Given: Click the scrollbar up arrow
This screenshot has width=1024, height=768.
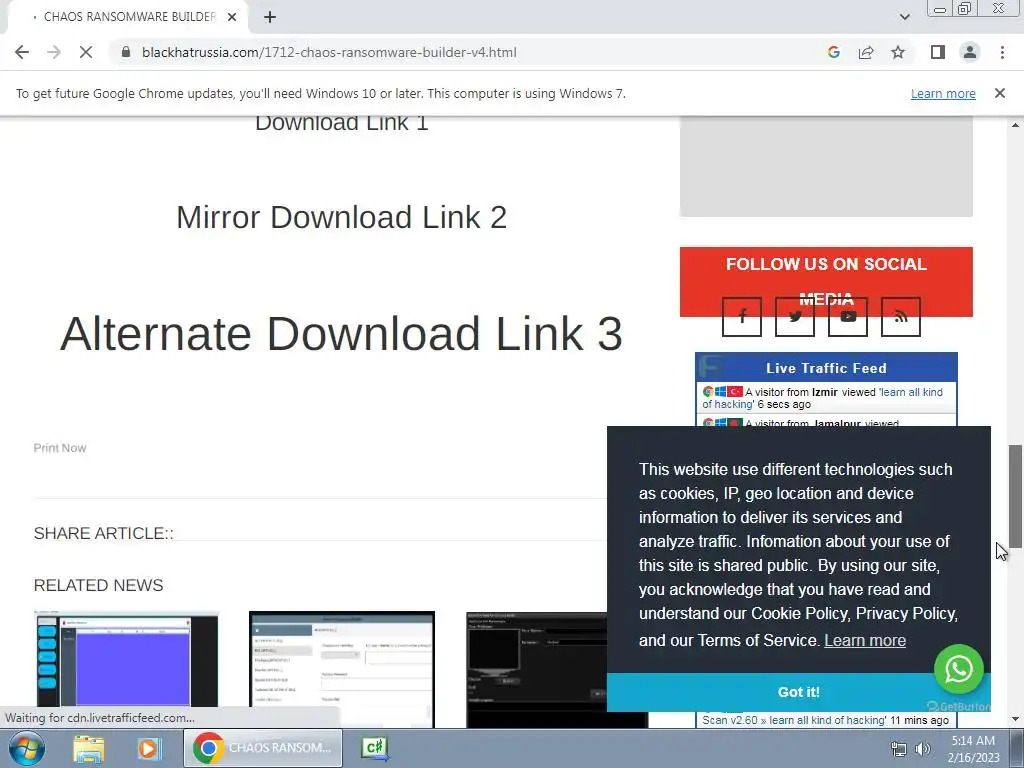Looking at the screenshot, I should tap(1015, 124).
